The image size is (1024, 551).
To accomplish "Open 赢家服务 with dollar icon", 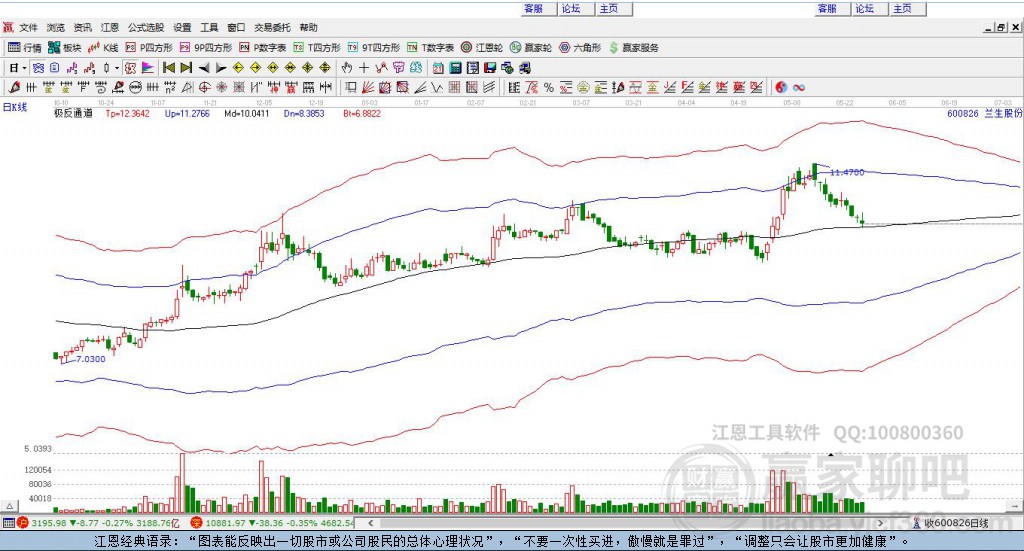I will (x=633, y=48).
